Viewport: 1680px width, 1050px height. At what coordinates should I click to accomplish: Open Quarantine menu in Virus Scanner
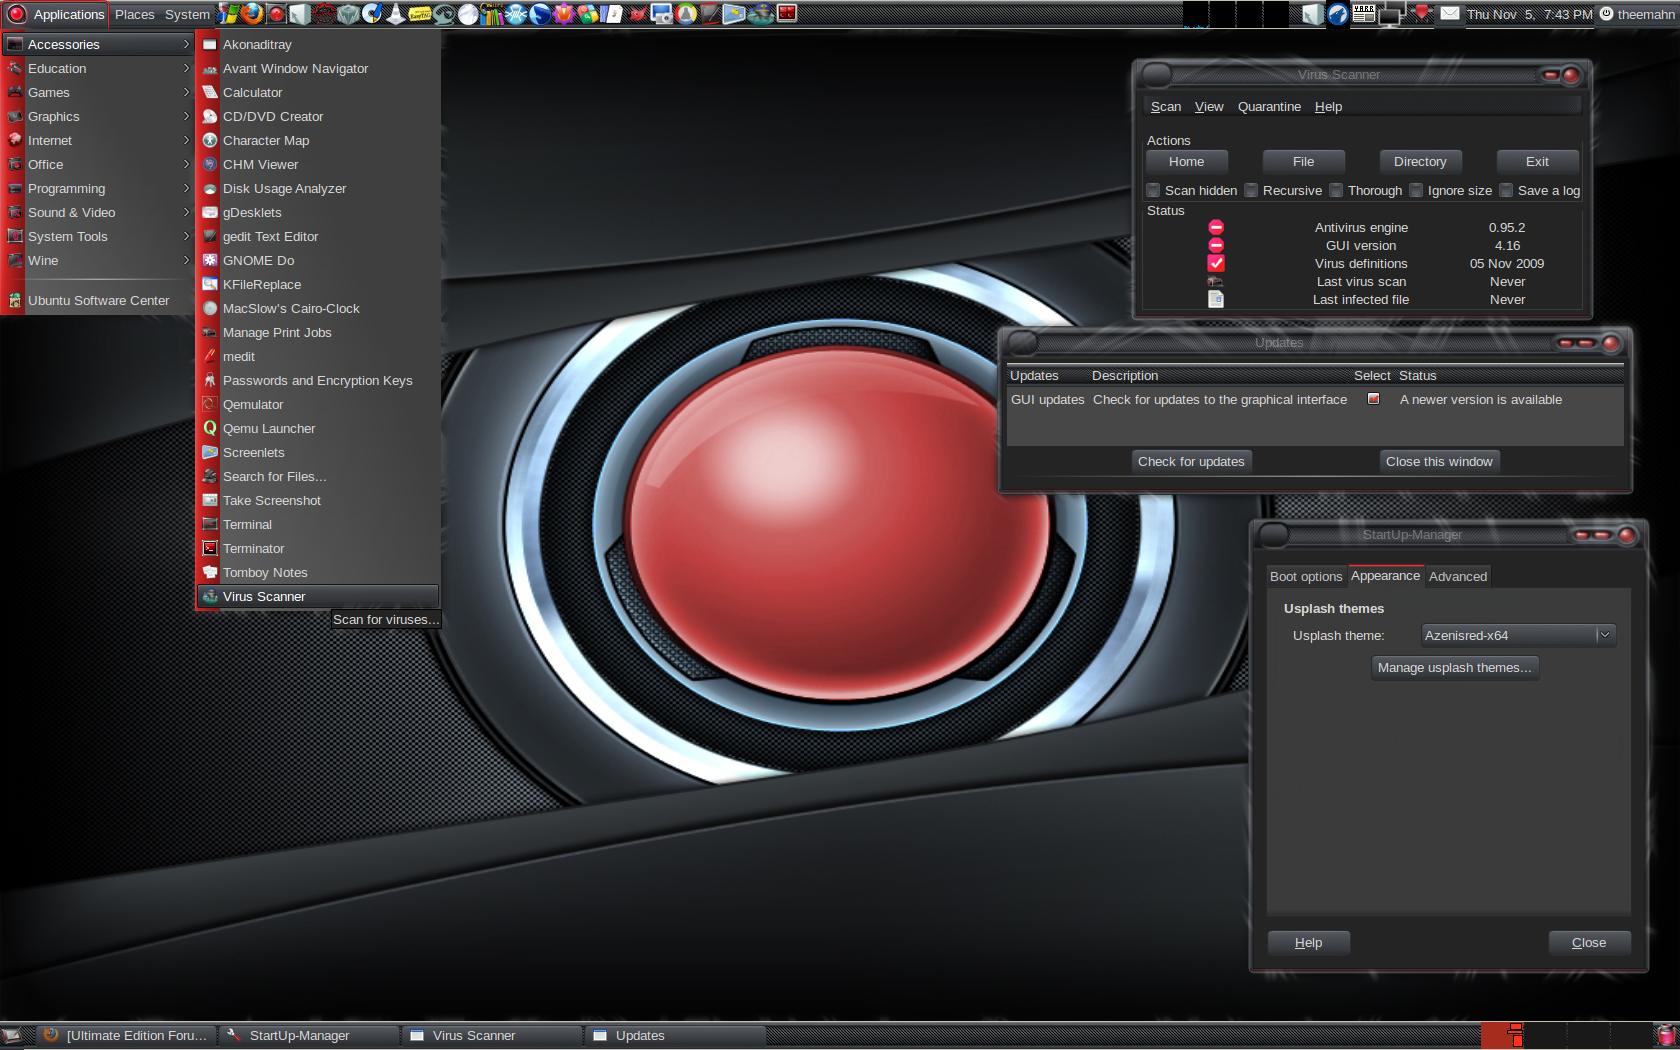pos(1269,107)
